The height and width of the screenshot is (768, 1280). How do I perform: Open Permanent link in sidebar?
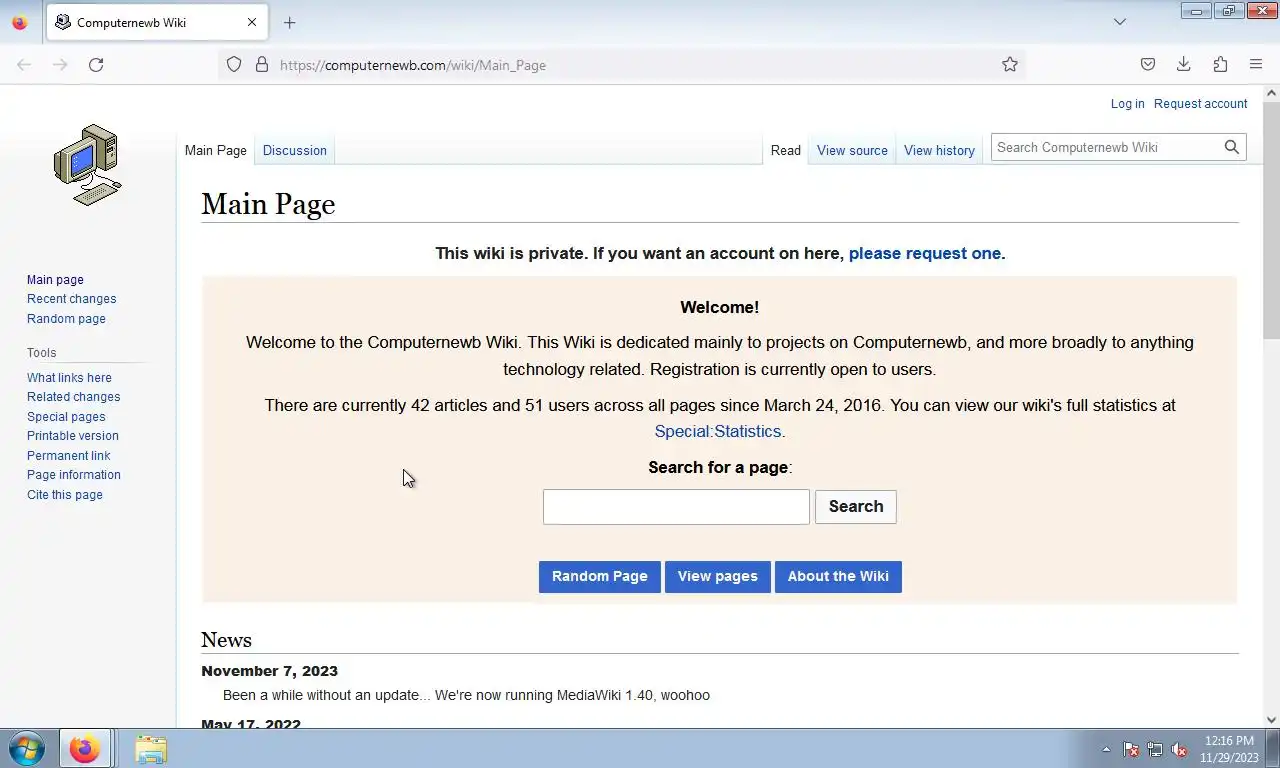tap(69, 456)
